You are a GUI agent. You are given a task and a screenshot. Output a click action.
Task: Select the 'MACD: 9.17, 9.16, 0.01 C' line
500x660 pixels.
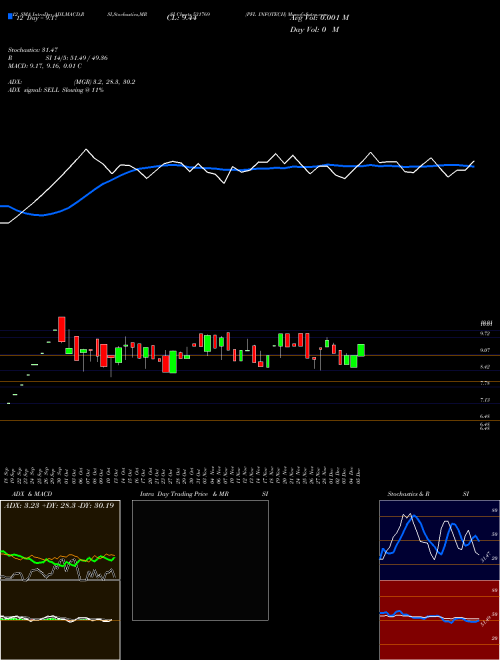[x=45, y=66]
